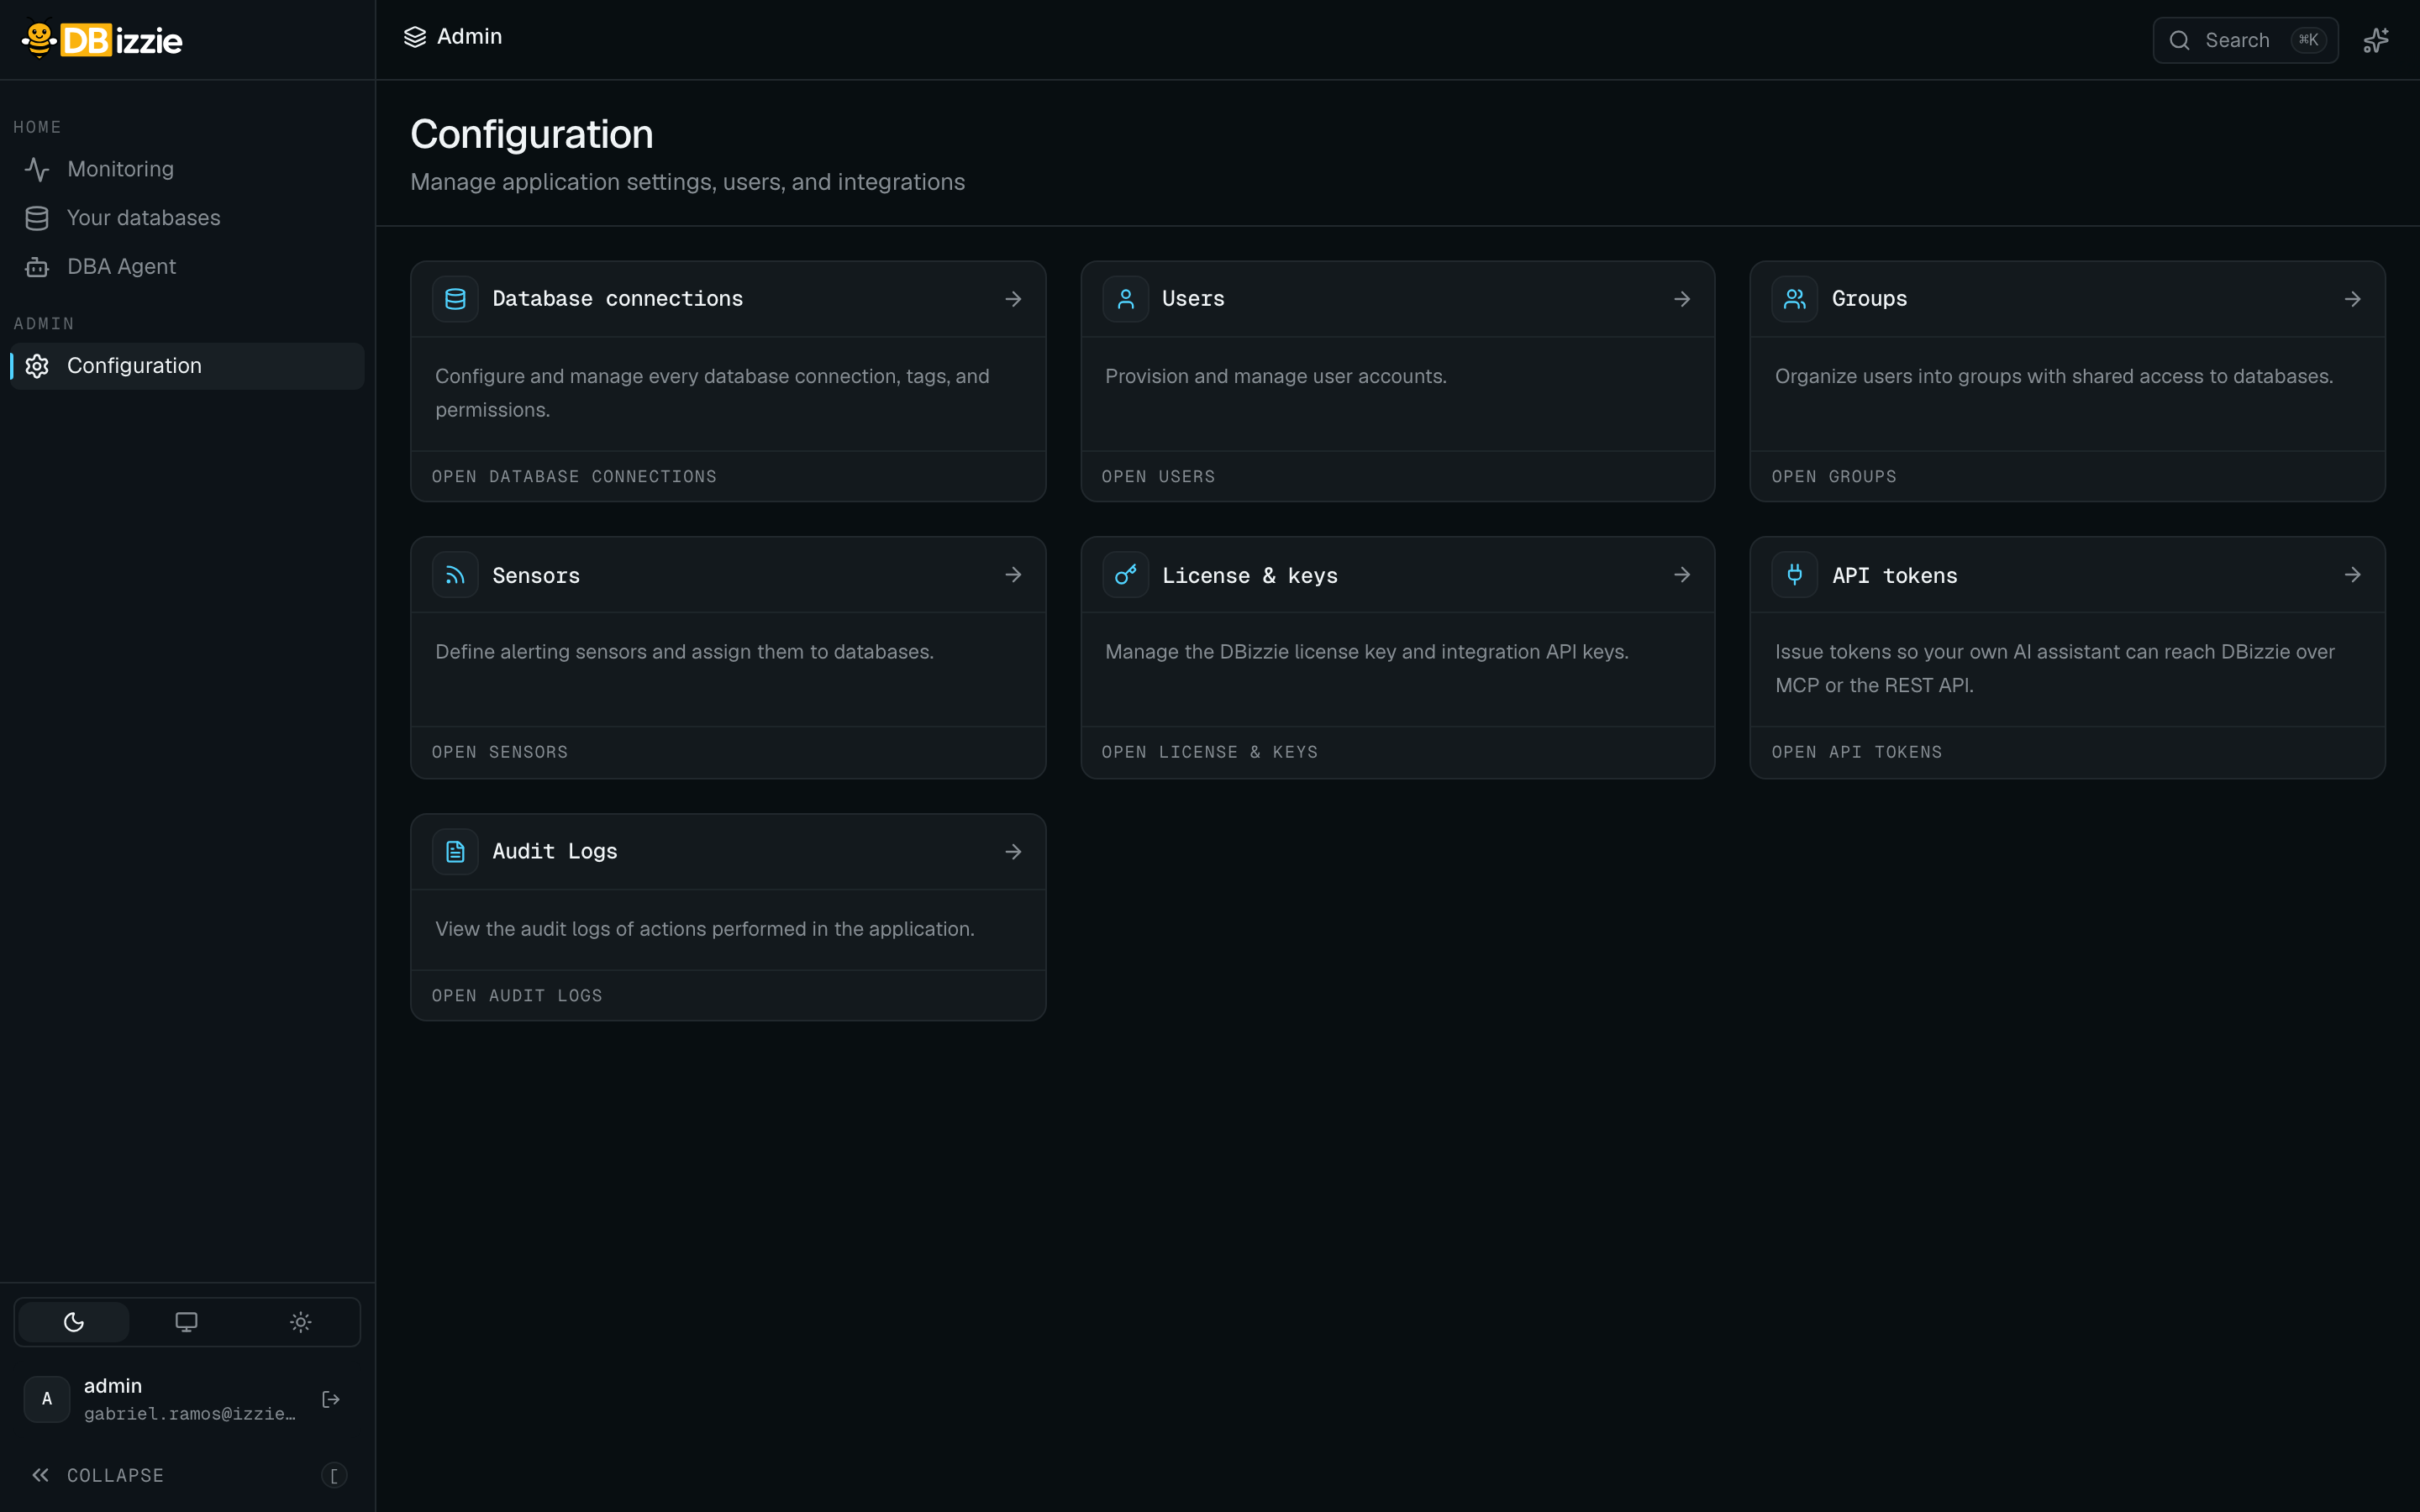Viewport: 2420px width, 1512px height.
Task: Click the Admin breadcrumb label
Action: (469, 37)
